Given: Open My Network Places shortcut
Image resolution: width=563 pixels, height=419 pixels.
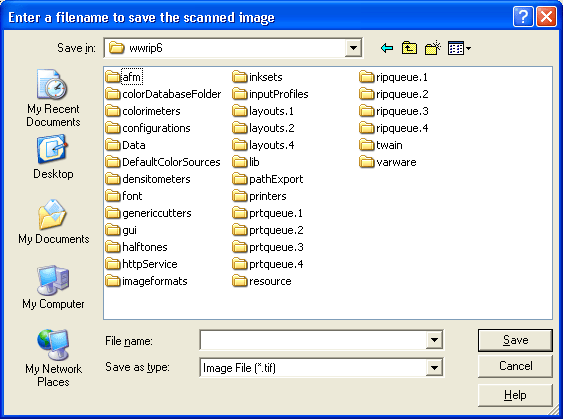Looking at the screenshot, I should click(53, 358).
